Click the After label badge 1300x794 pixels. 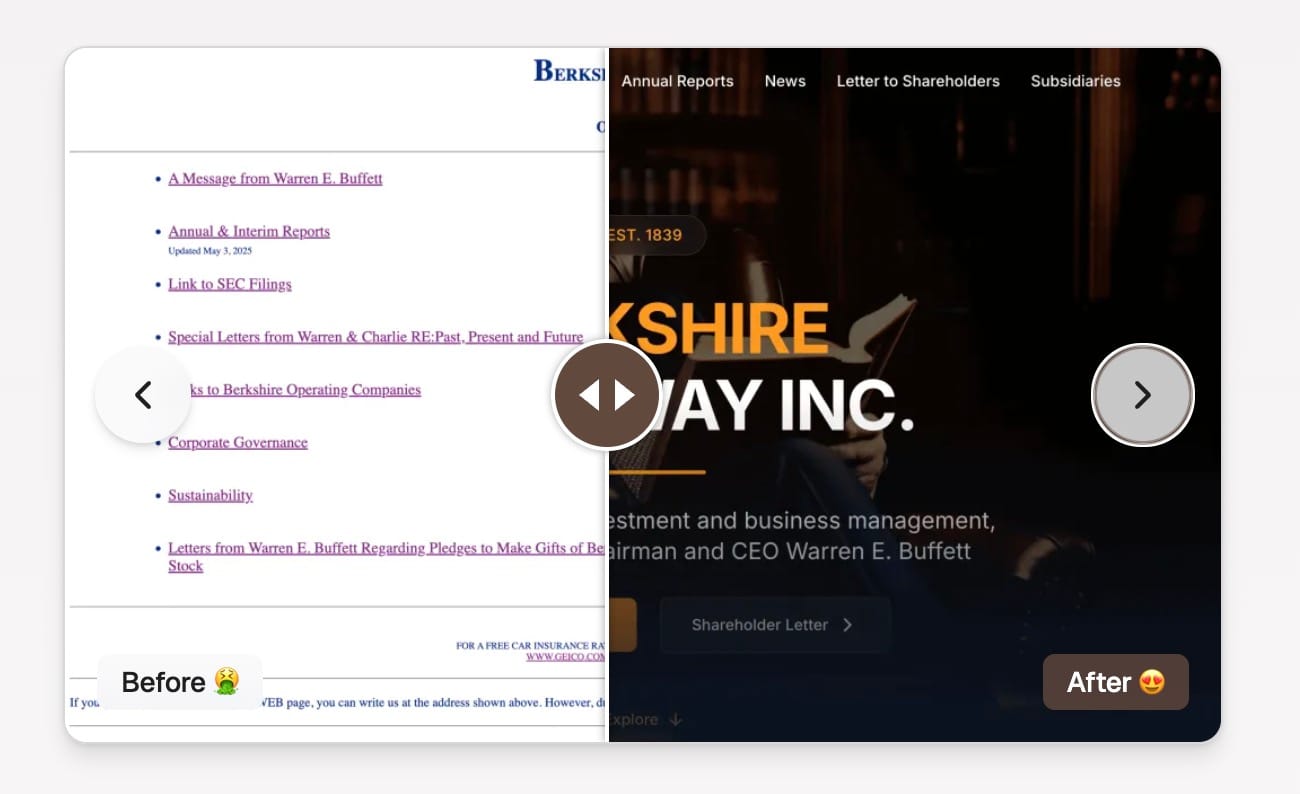click(1115, 682)
